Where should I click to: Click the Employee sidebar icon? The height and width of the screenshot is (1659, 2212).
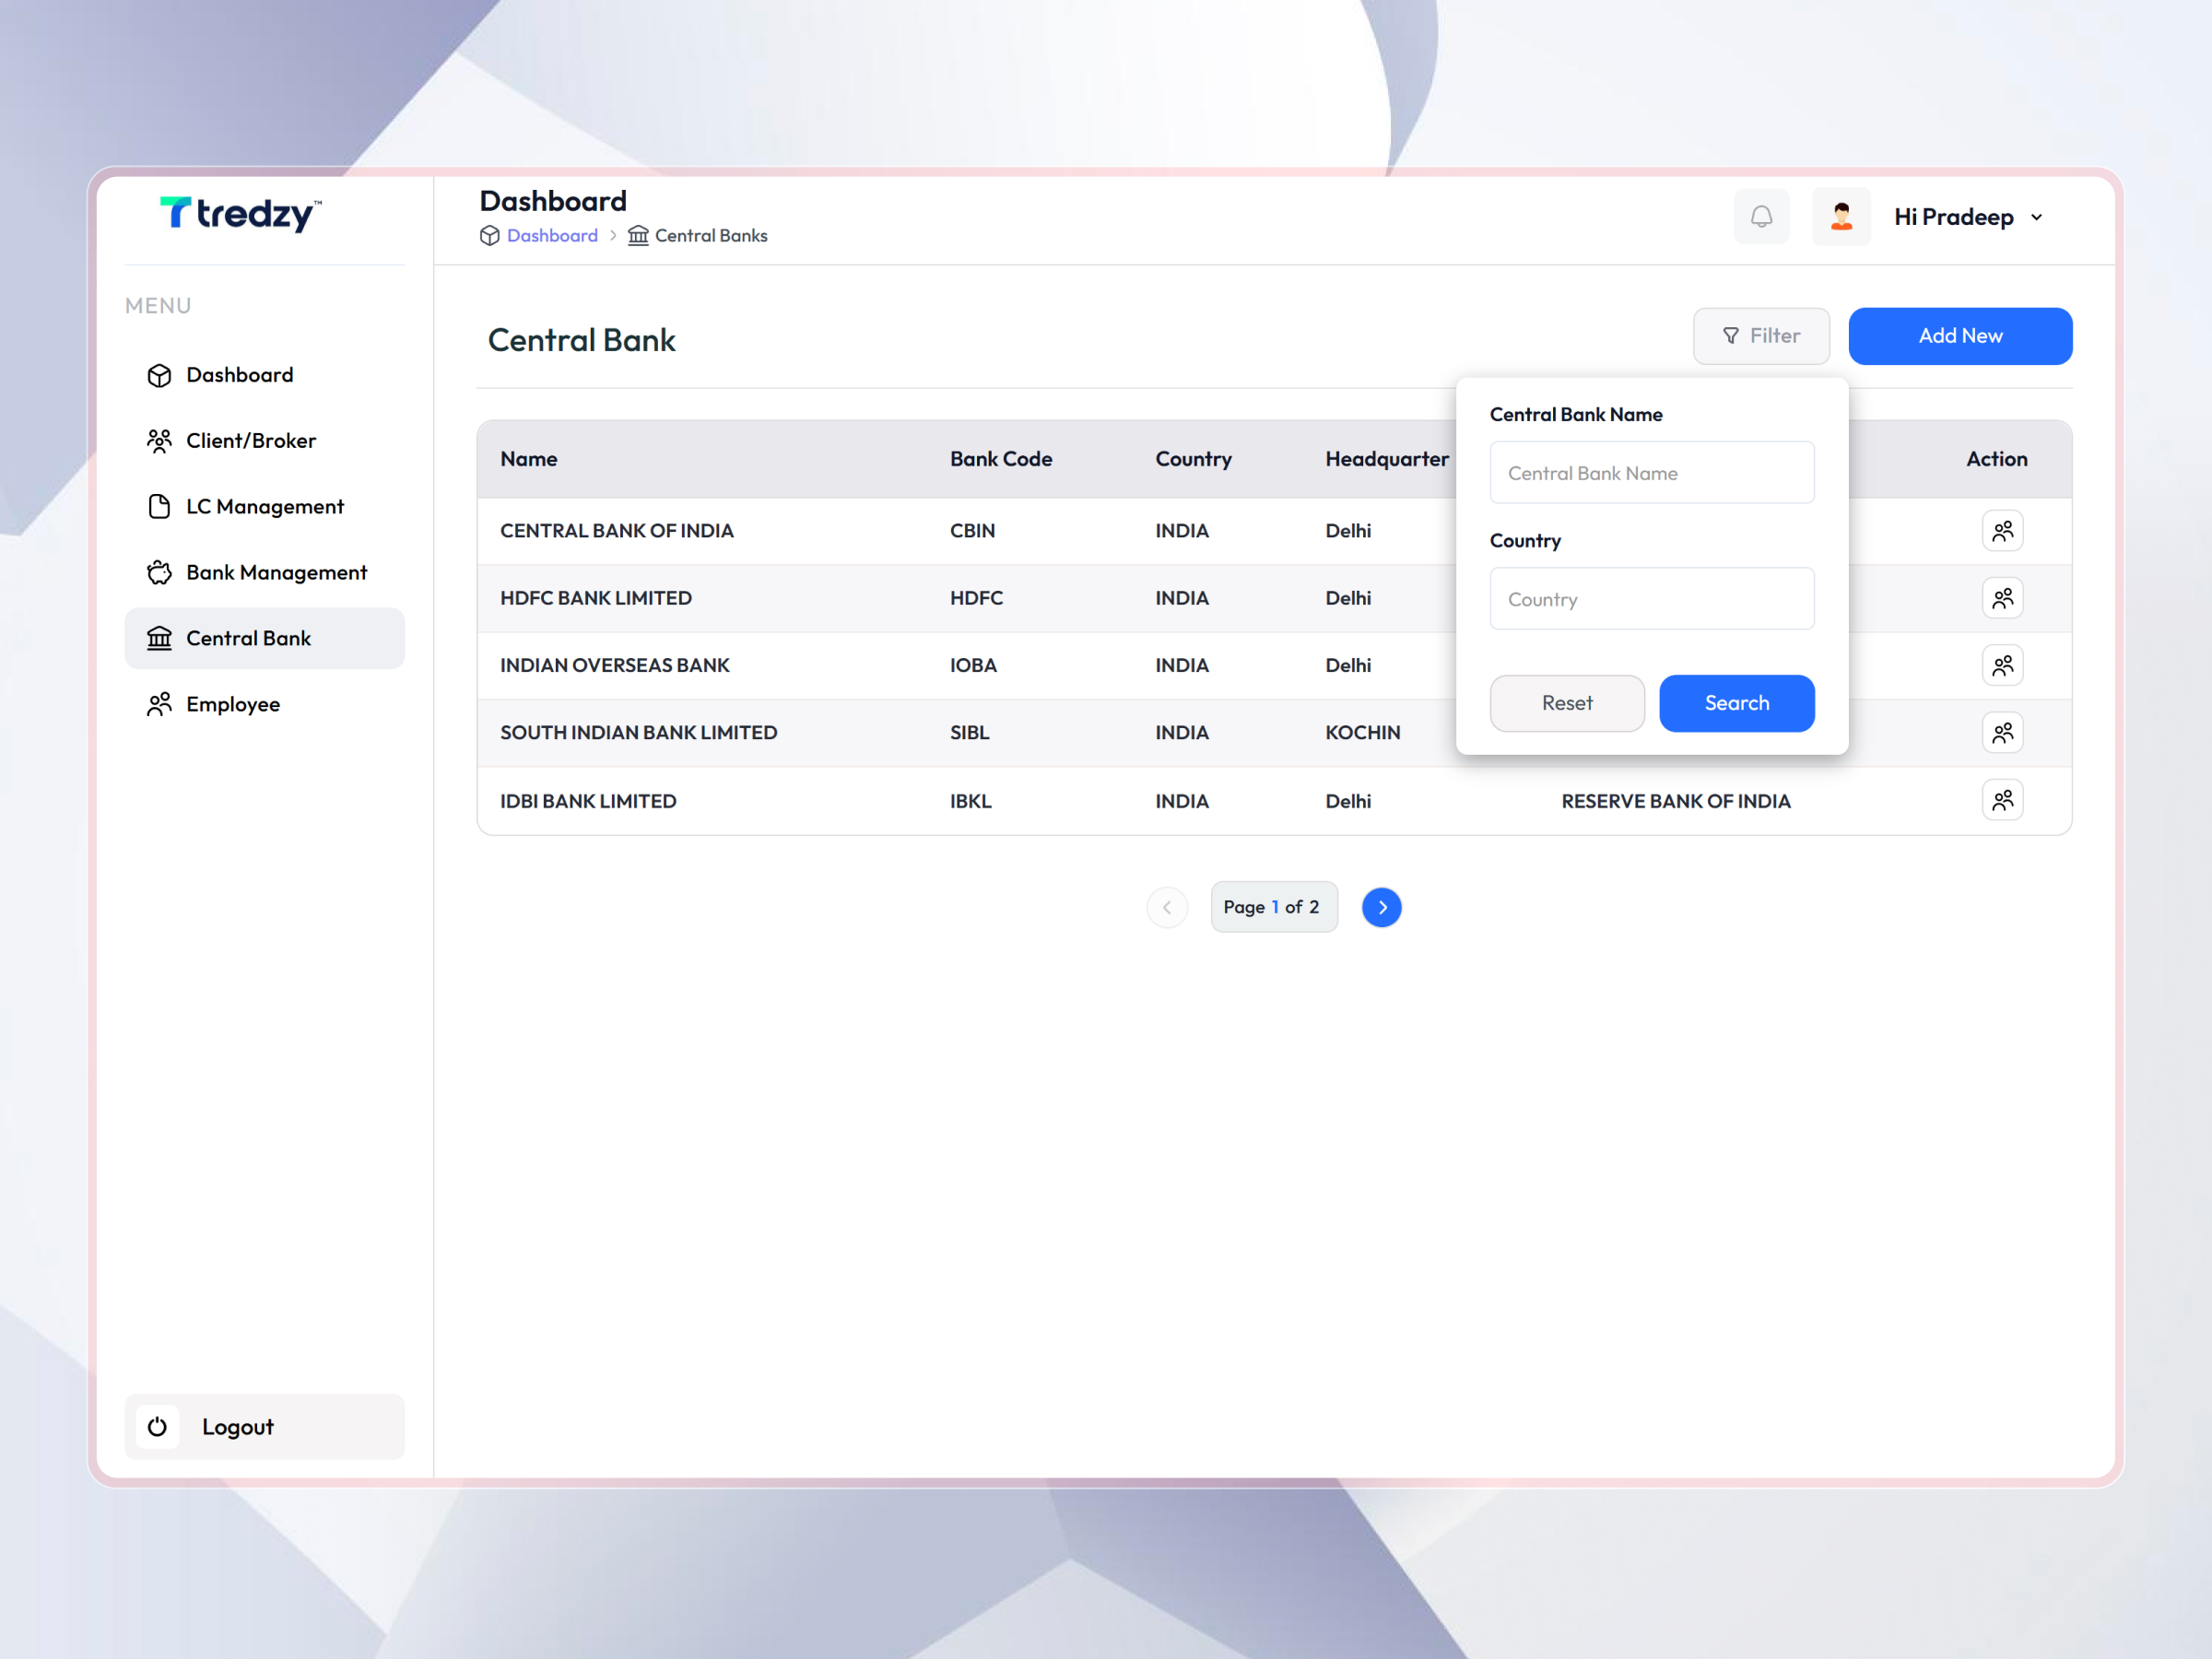pyautogui.click(x=159, y=704)
